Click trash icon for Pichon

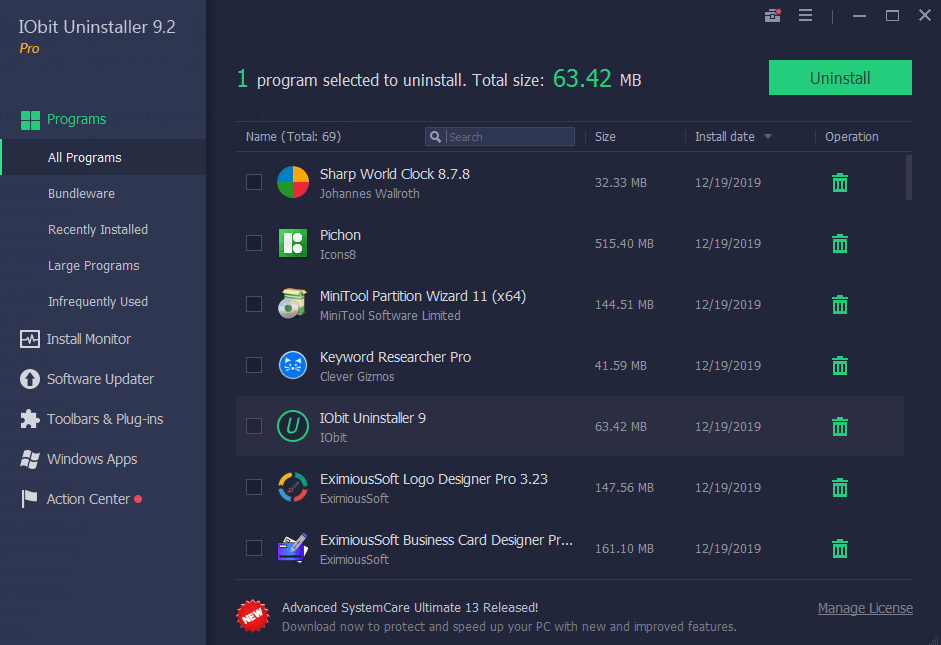click(x=840, y=244)
